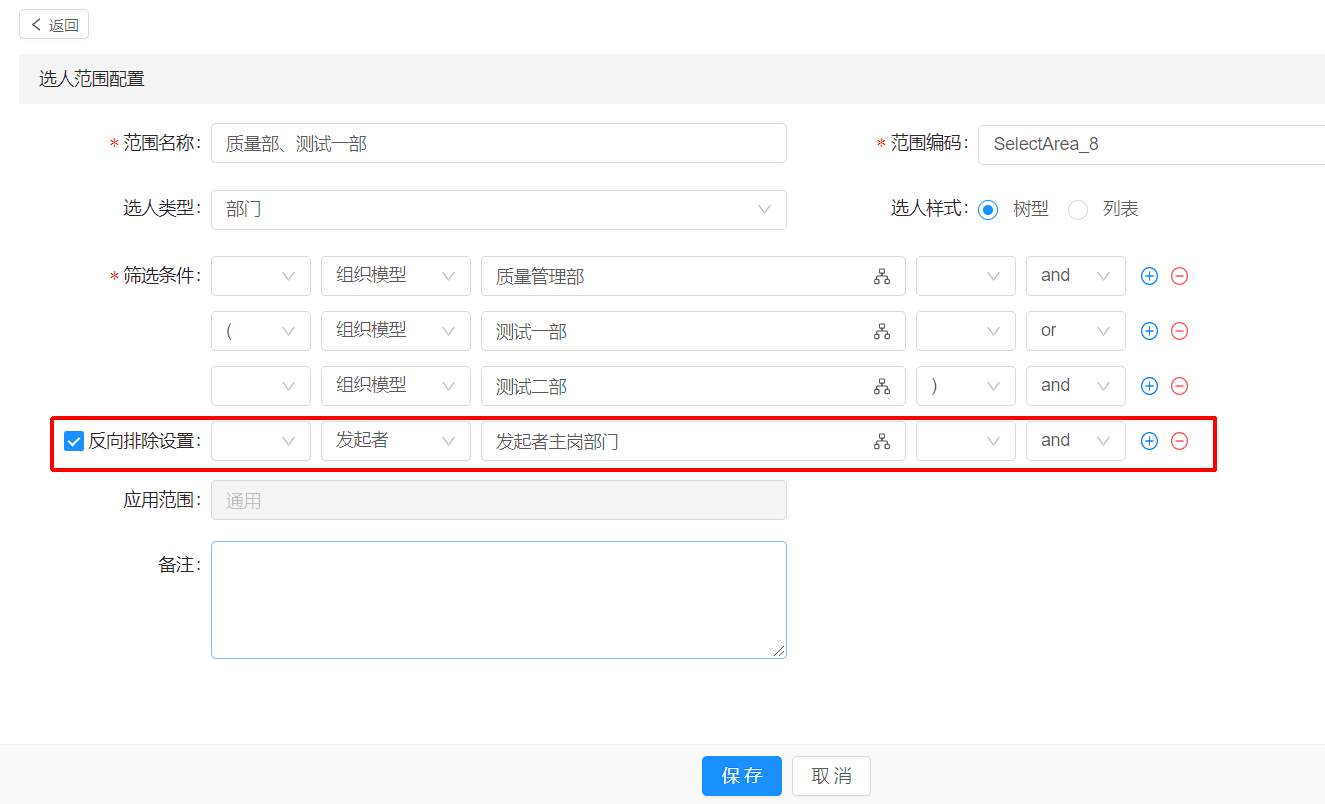
Task: Open the org tree picker icon for 测试二部
Action: coord(882,387)
